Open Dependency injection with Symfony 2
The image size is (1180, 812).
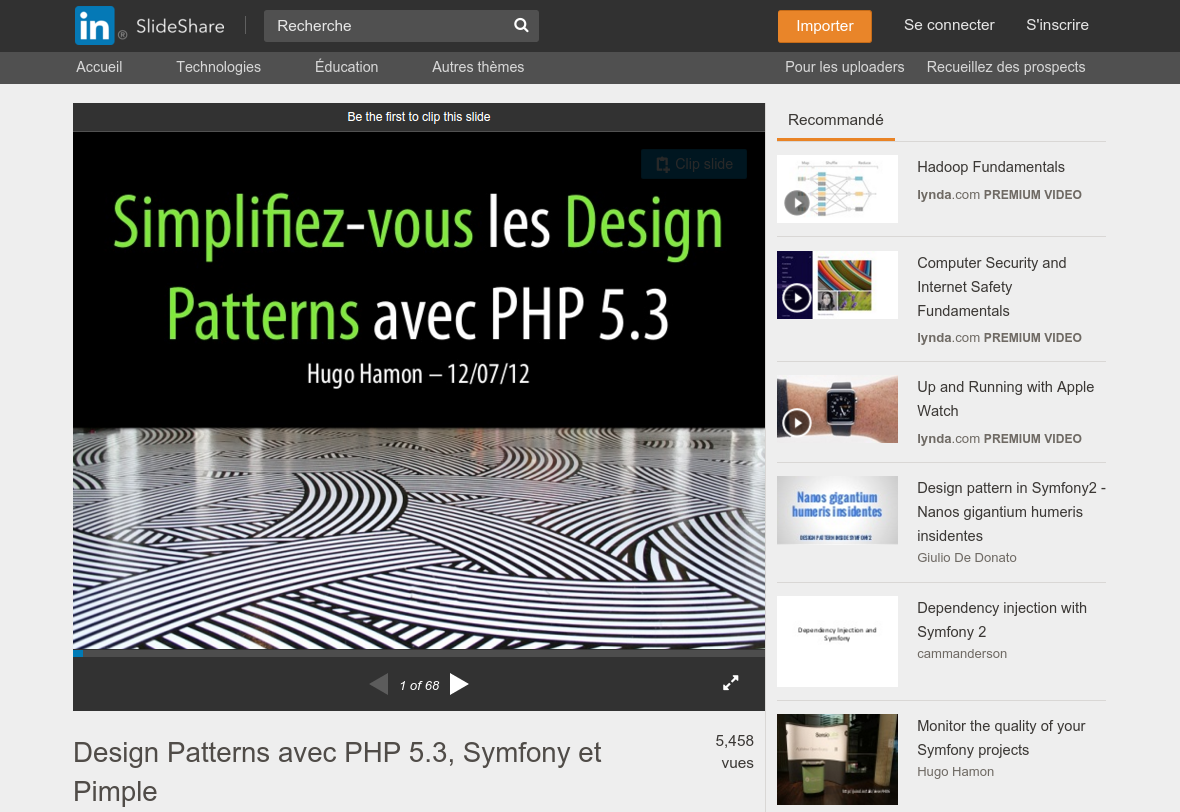pyautogui.click(x=1002, y=619)
